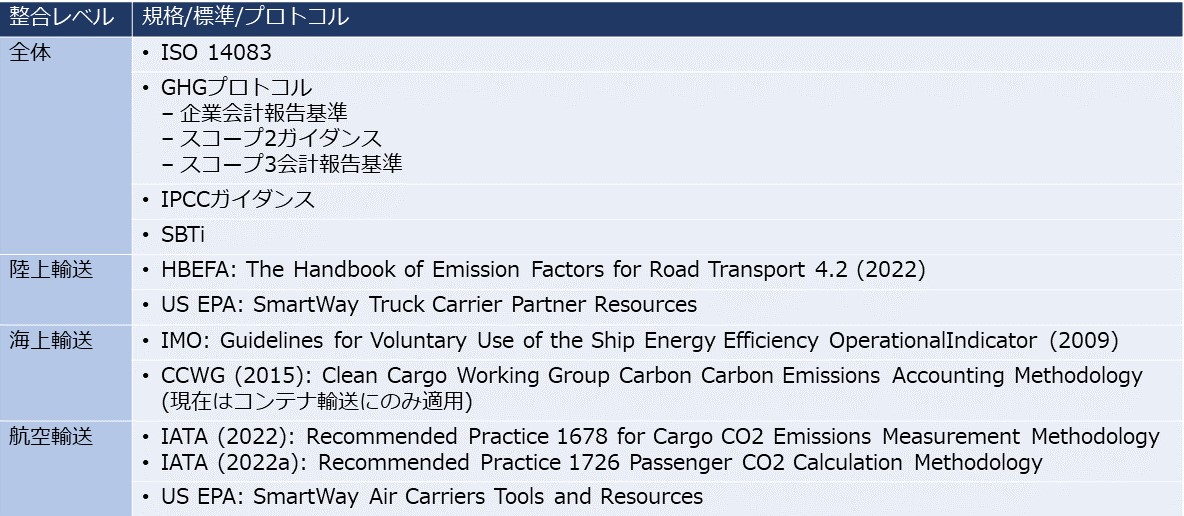This screenshot has height=516, width=1184.
Task: Select the 全体 row label cell
Action: 66,146
